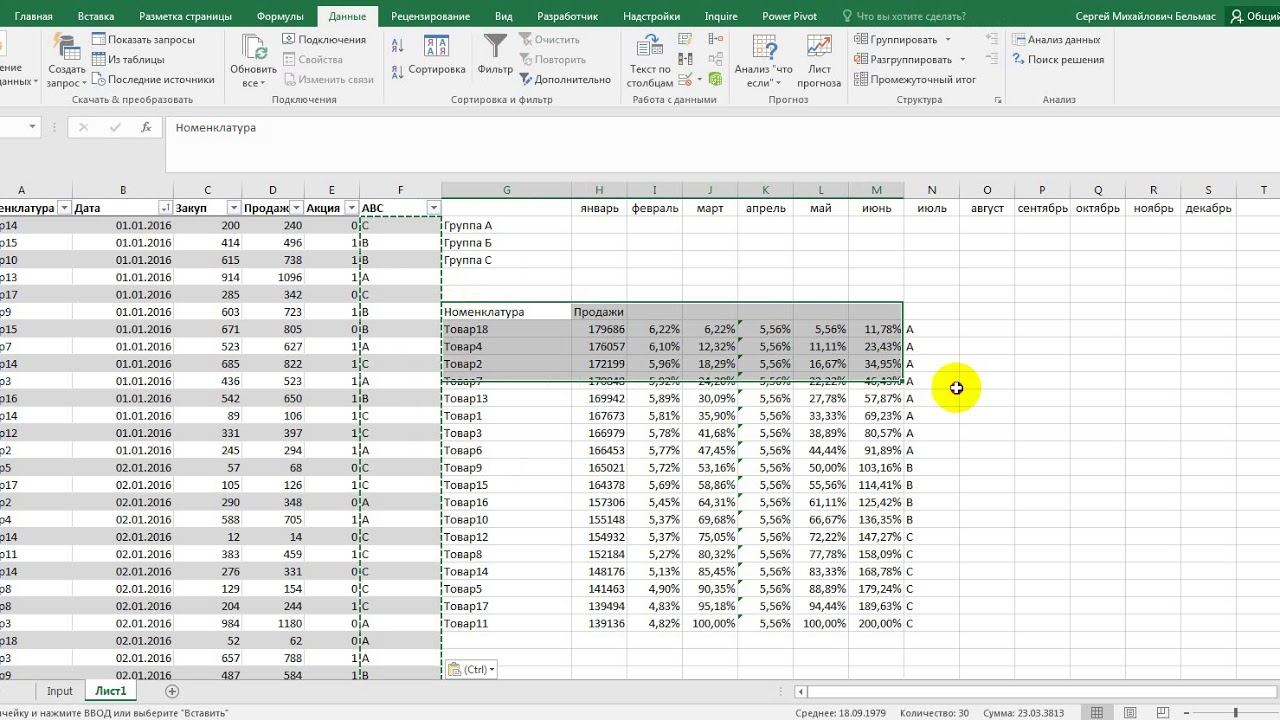The width and height of the screenshot is (1280, 720).
Task: Open filter dropdown on ABC column
Action: click(x=433, y=208)
